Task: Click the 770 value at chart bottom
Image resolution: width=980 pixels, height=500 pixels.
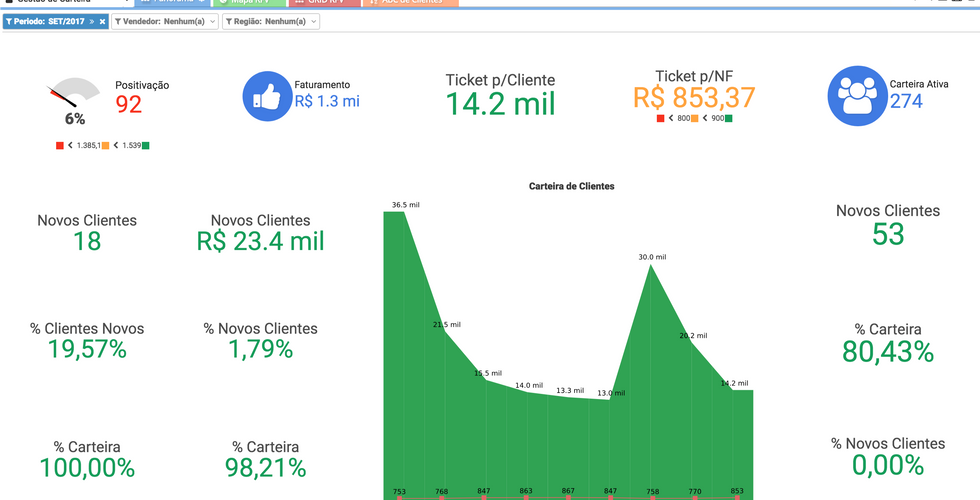Action: click(695, 492)
